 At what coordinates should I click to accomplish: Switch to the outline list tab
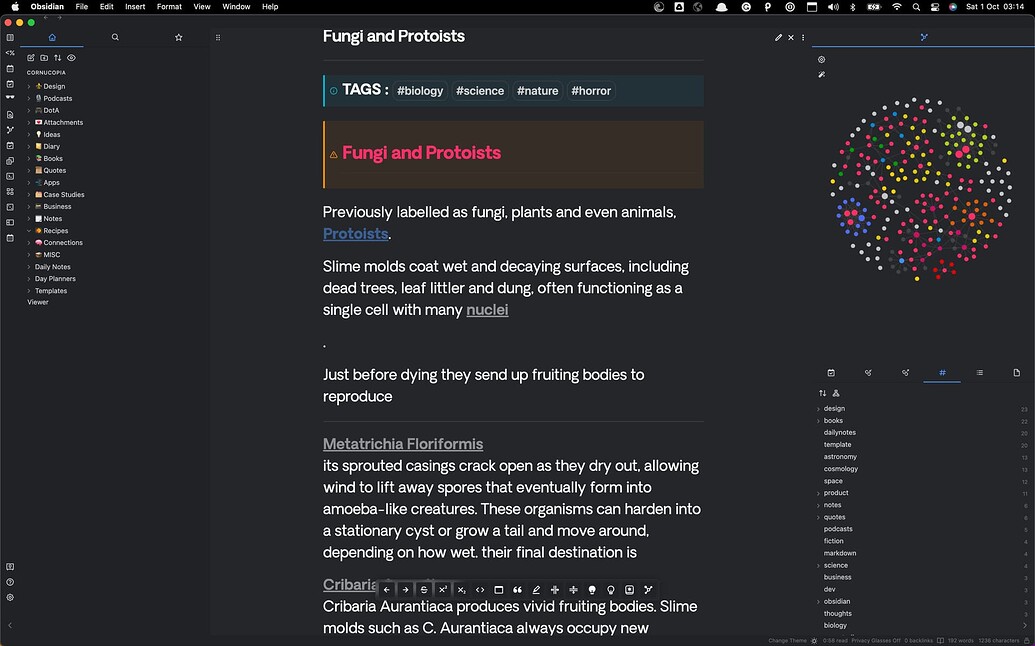click(979, 373)
